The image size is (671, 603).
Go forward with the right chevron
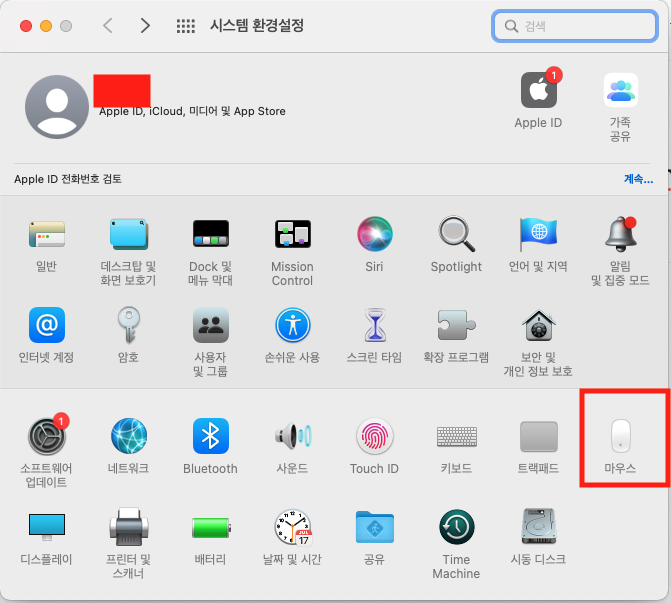click(x=145, y=26)
